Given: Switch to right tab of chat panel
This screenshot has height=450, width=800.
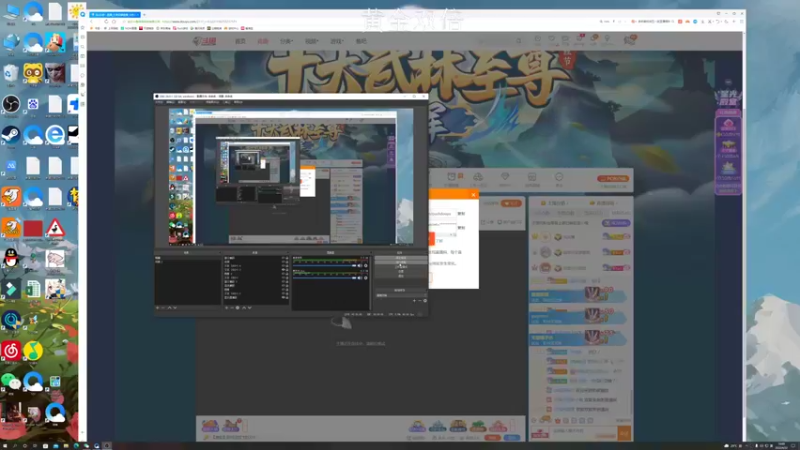Looking at the screenshot, I should [x=605, y=203].
